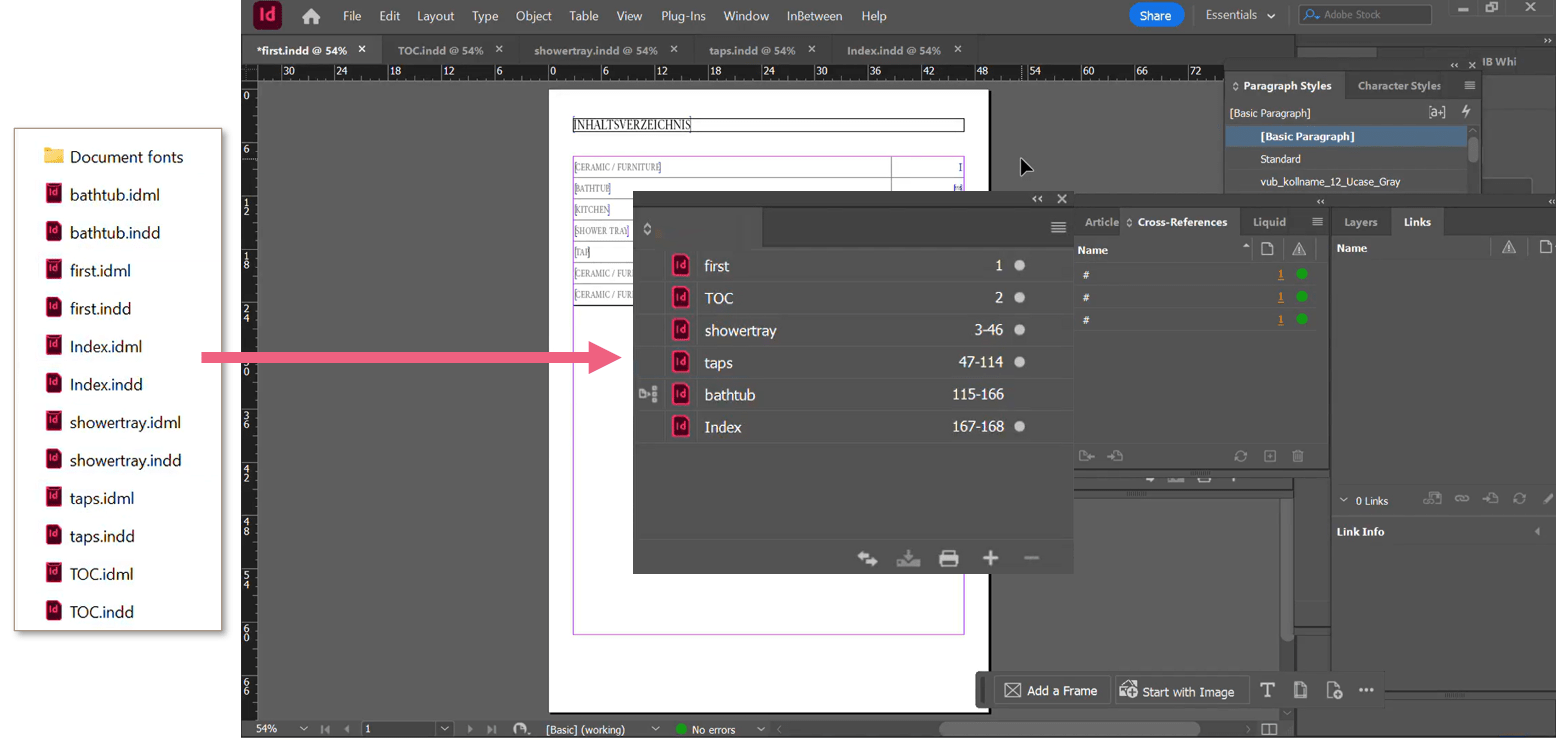Click the Print Book icon in Book panel
Screen dimensions: 1557x738
coord(948,558)
